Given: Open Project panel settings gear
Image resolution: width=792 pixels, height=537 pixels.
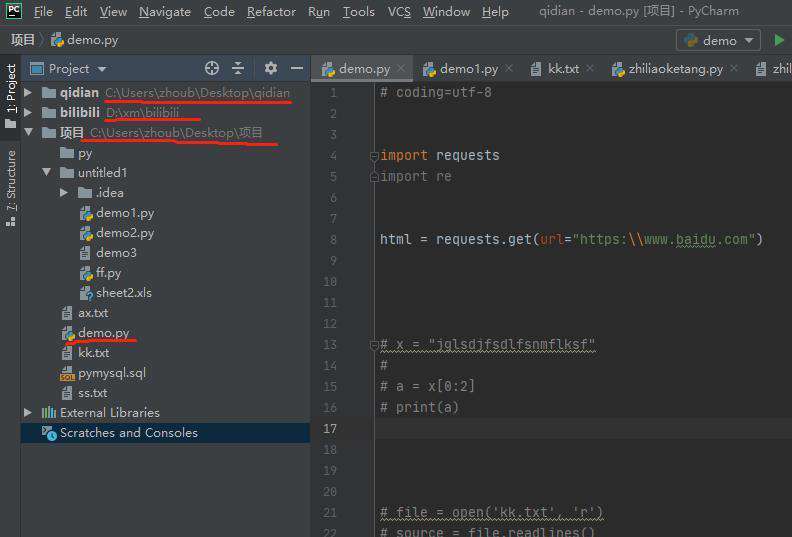Looking at the screenshot, I should click(x=271, y=68).
